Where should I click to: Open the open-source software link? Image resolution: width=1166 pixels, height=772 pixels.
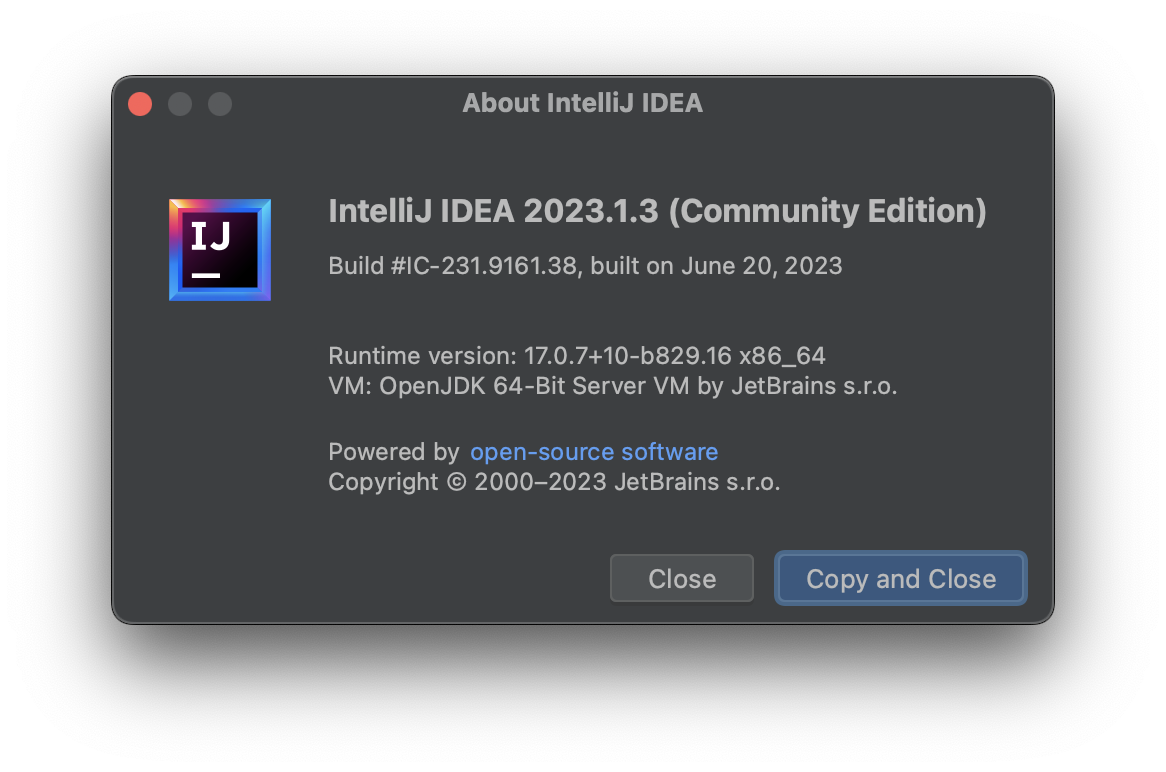594,451
